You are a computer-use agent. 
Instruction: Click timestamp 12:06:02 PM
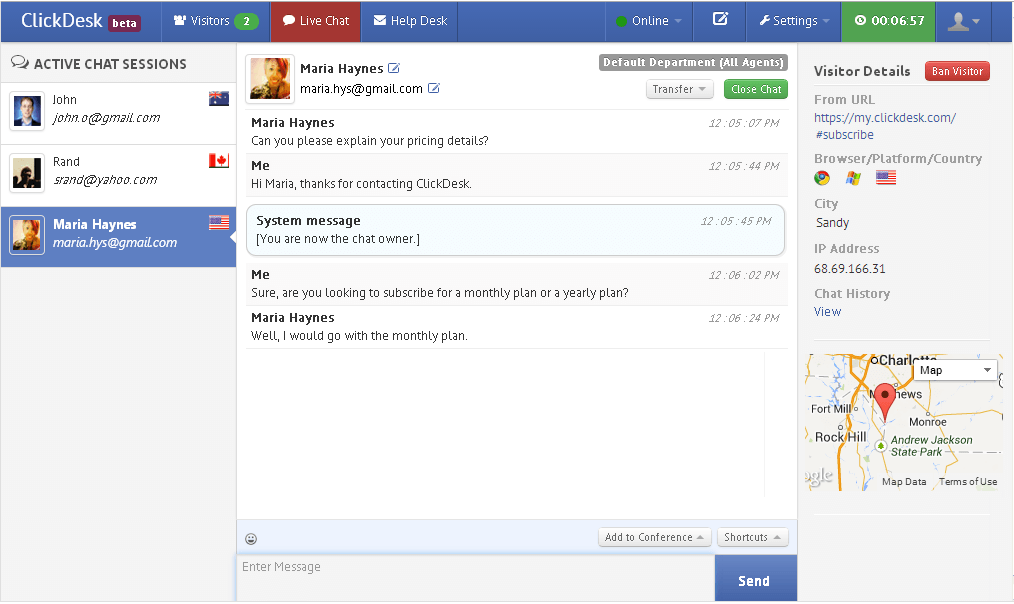tap(744, 275)
